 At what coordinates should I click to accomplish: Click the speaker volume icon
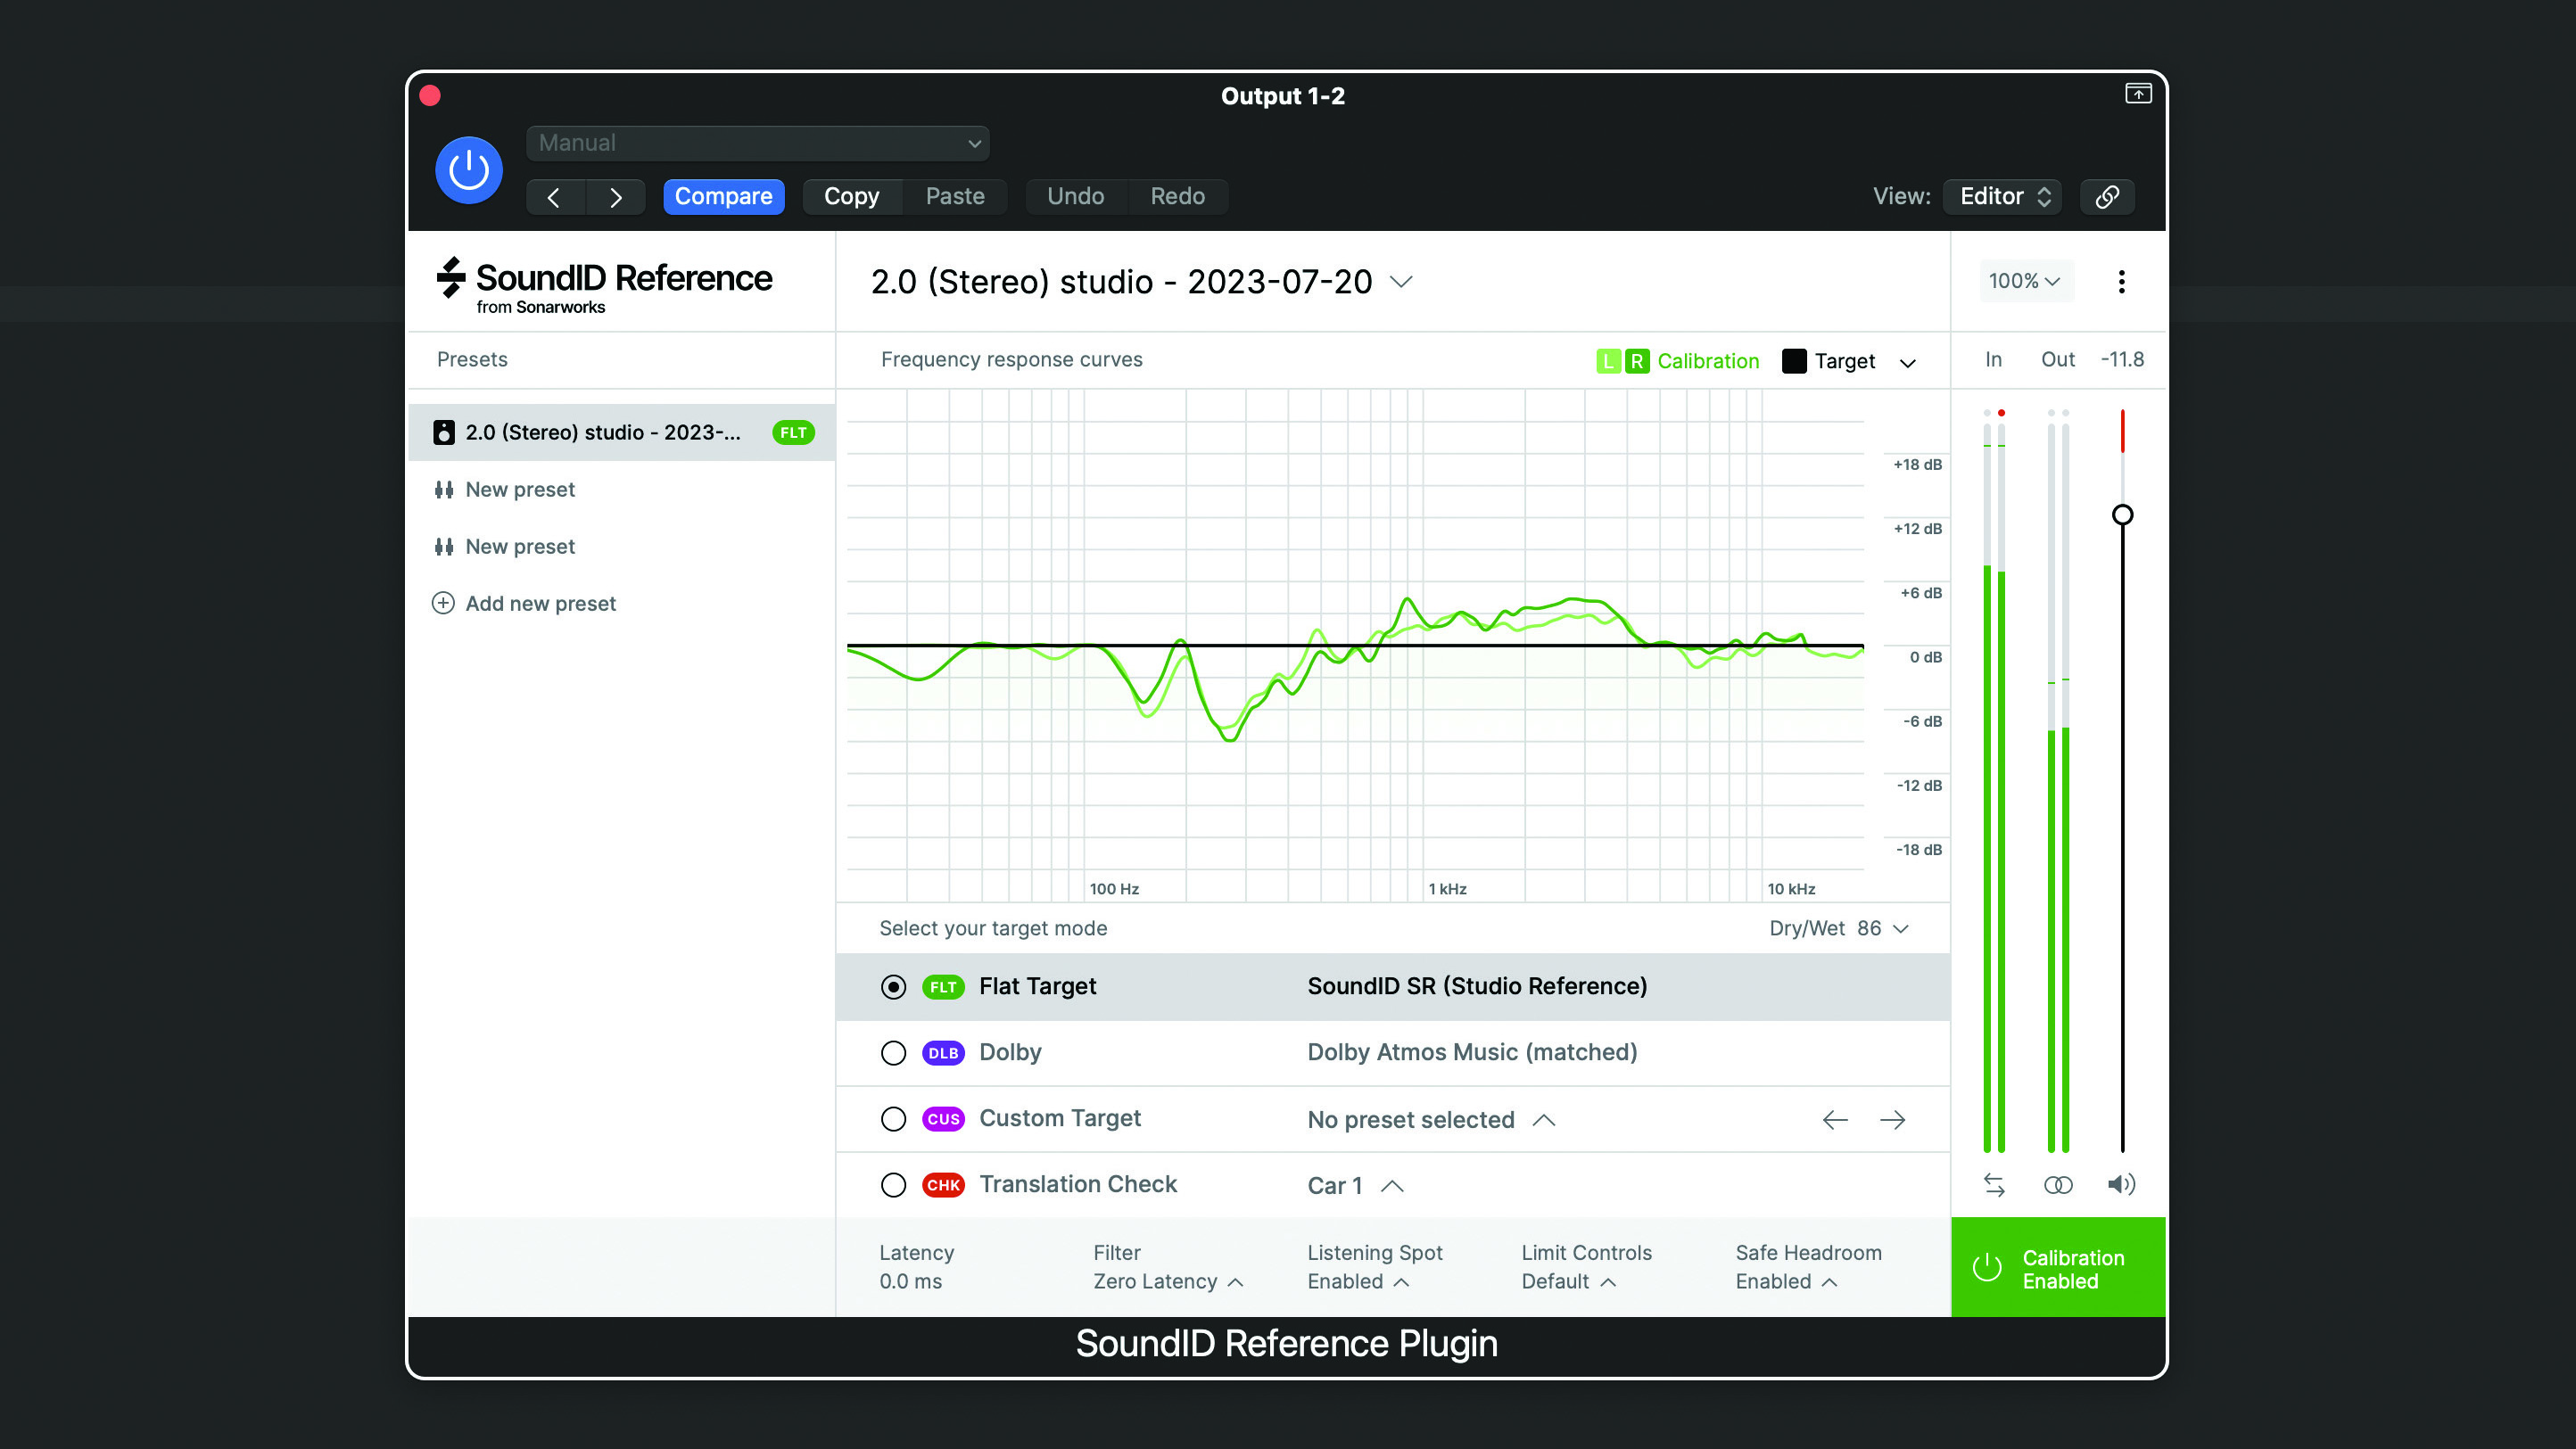(x=2121, y=1185)
